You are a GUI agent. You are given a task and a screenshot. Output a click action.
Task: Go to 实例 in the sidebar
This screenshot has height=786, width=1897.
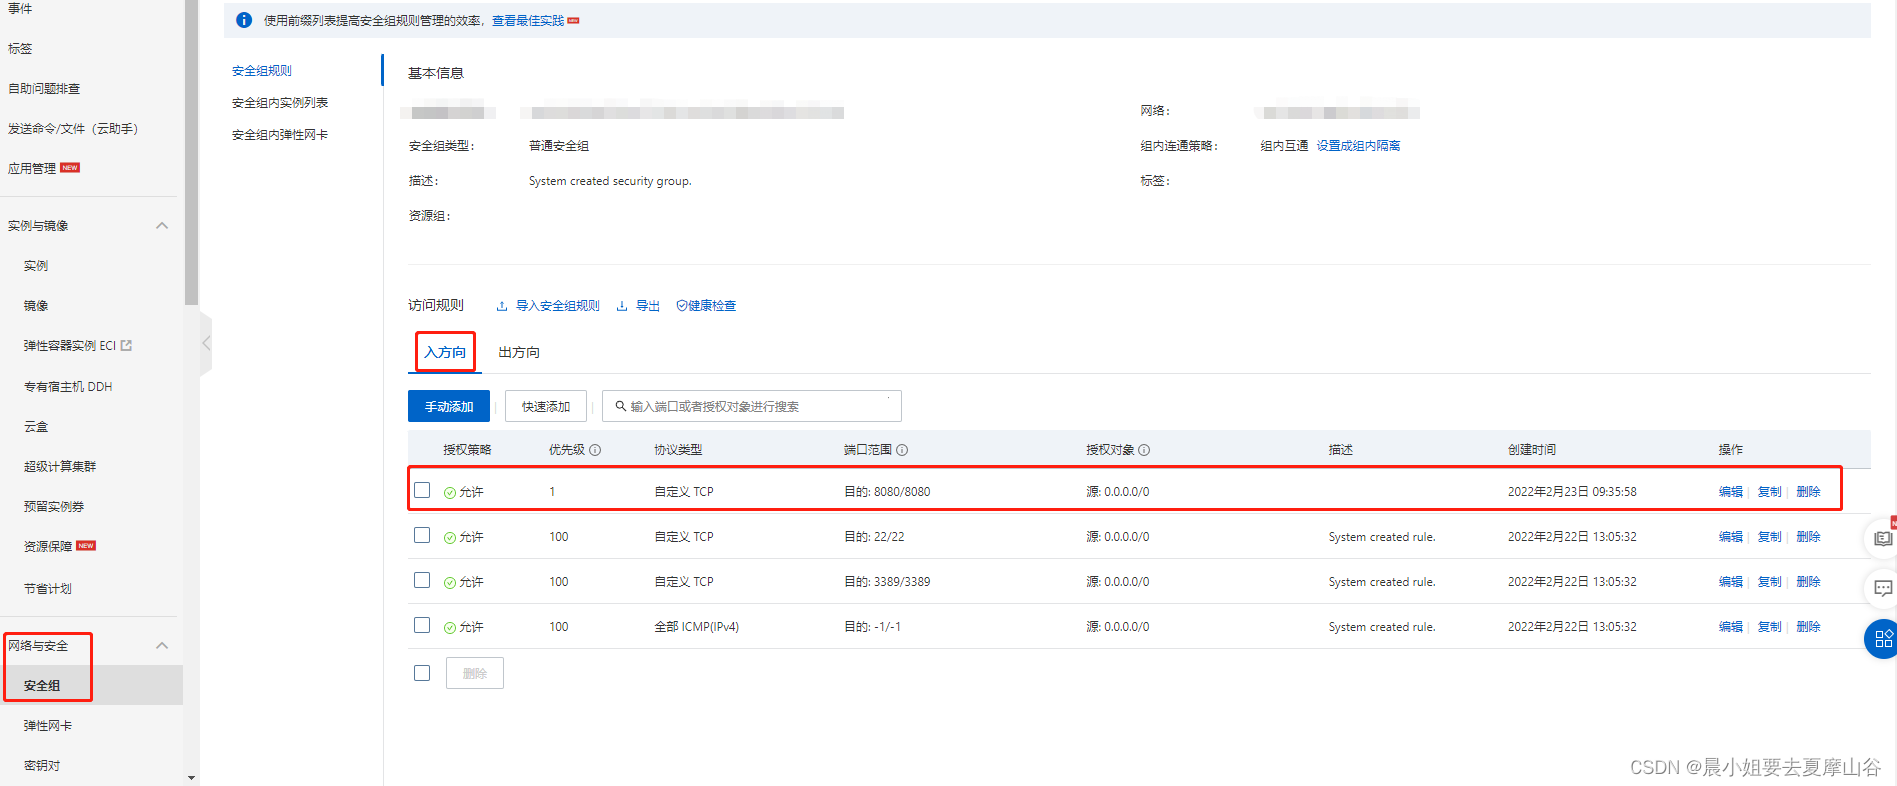[36, 266]
